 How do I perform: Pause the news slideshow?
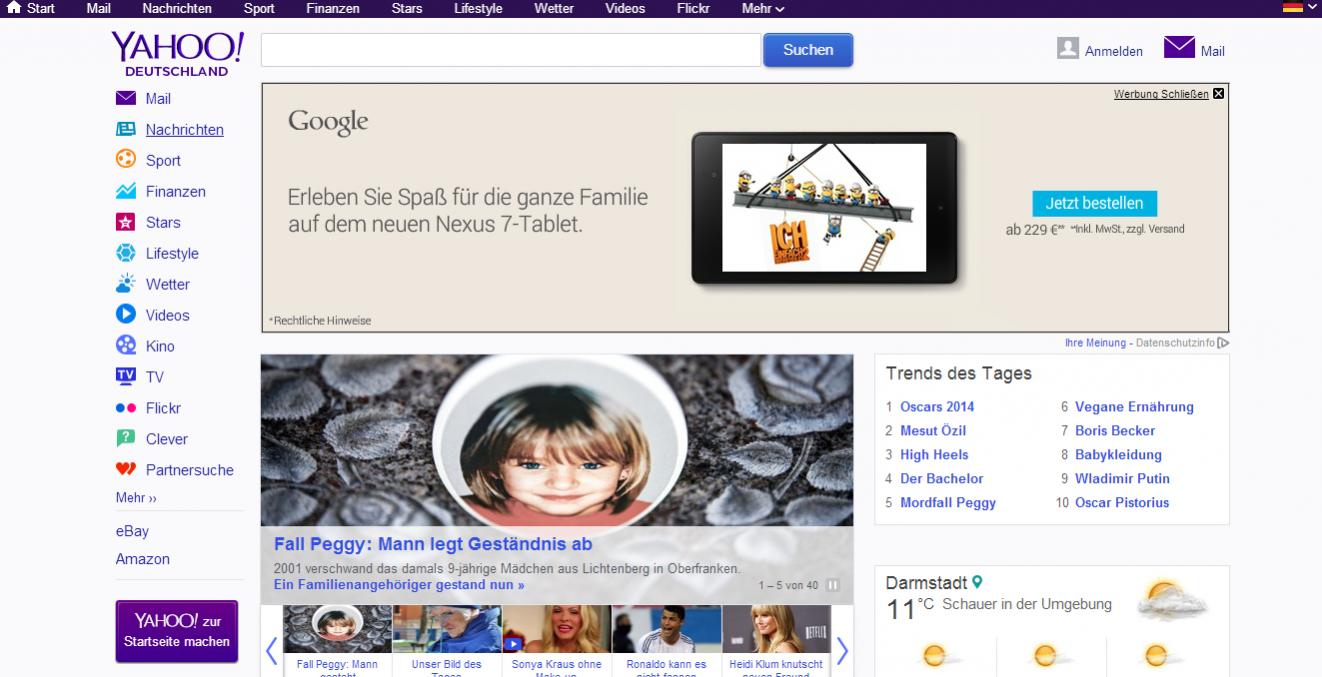tap(833, 585)
